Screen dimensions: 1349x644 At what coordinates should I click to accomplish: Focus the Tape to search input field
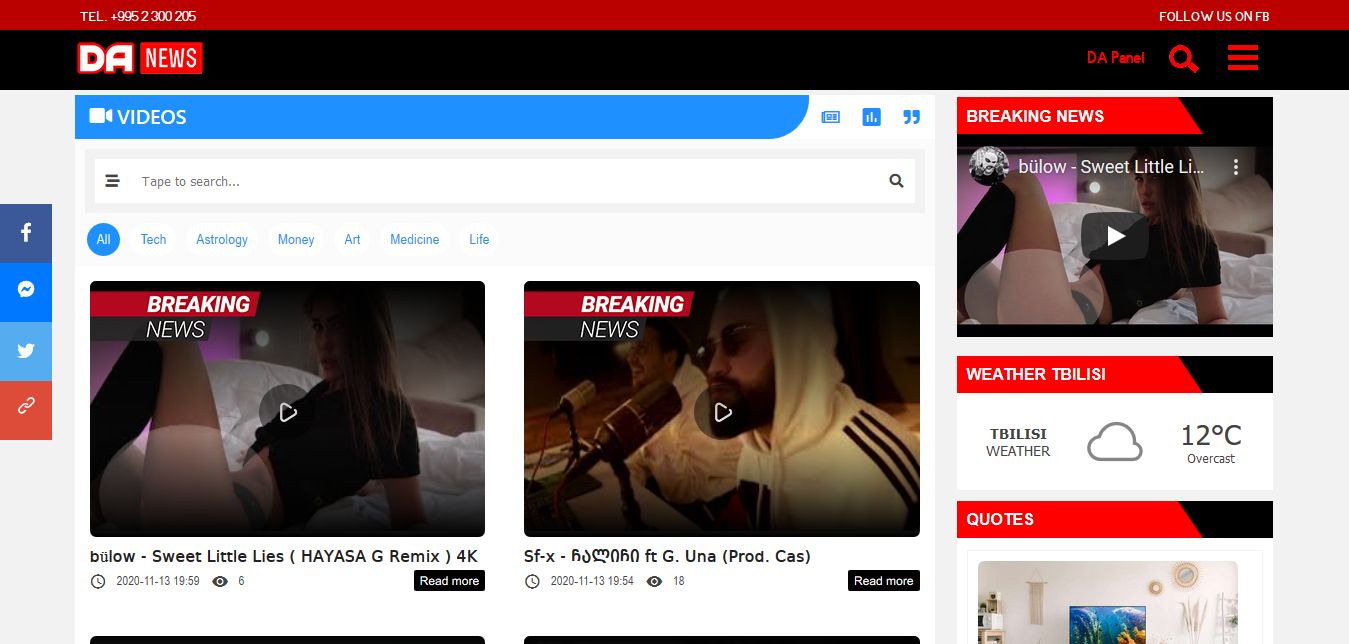pos(505,181)
